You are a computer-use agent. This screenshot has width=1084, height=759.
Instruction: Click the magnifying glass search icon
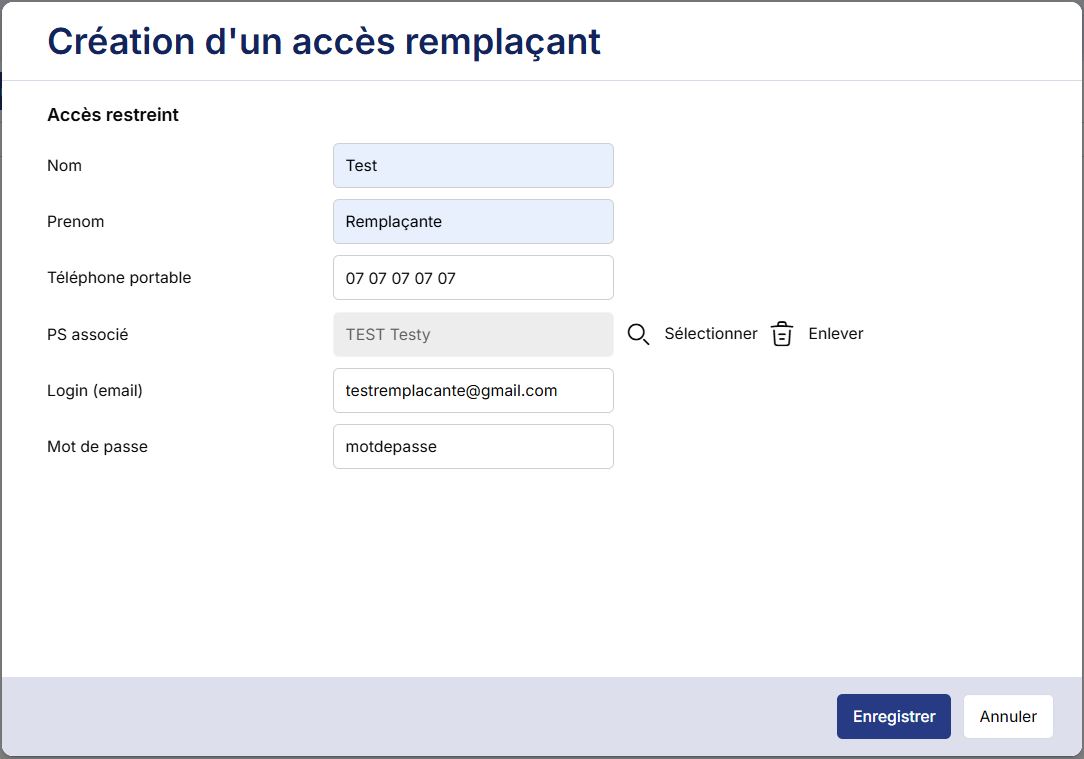638,334
